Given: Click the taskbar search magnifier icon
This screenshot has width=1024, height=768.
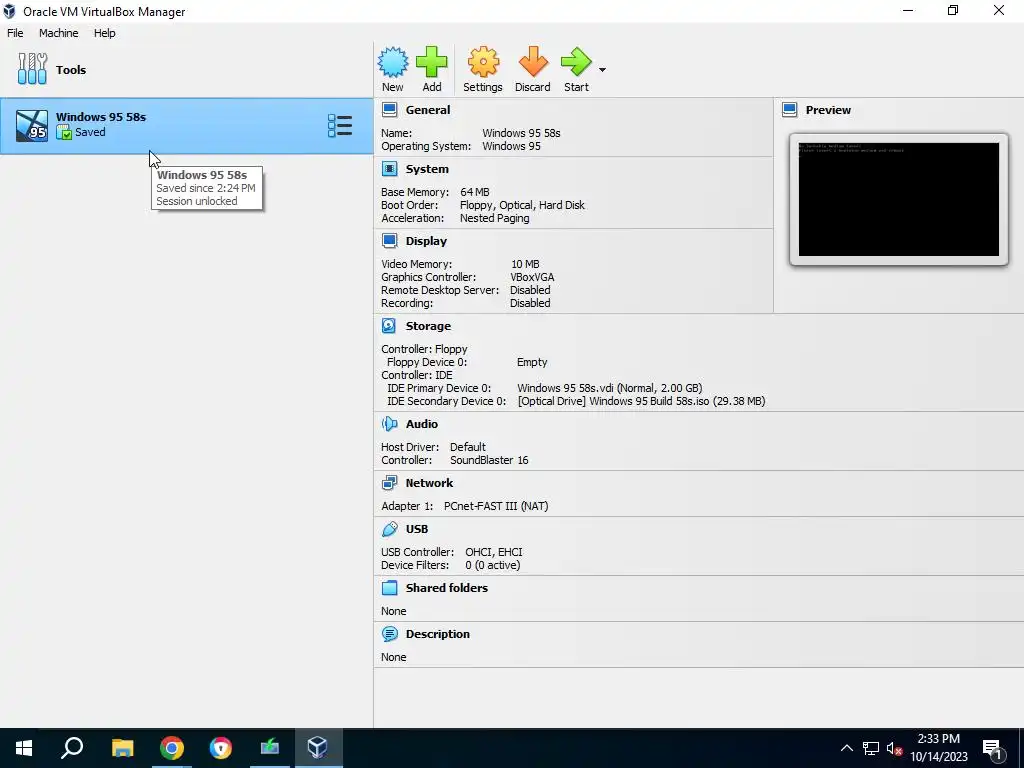Looking at the screenshot, I should coord(72,748).
